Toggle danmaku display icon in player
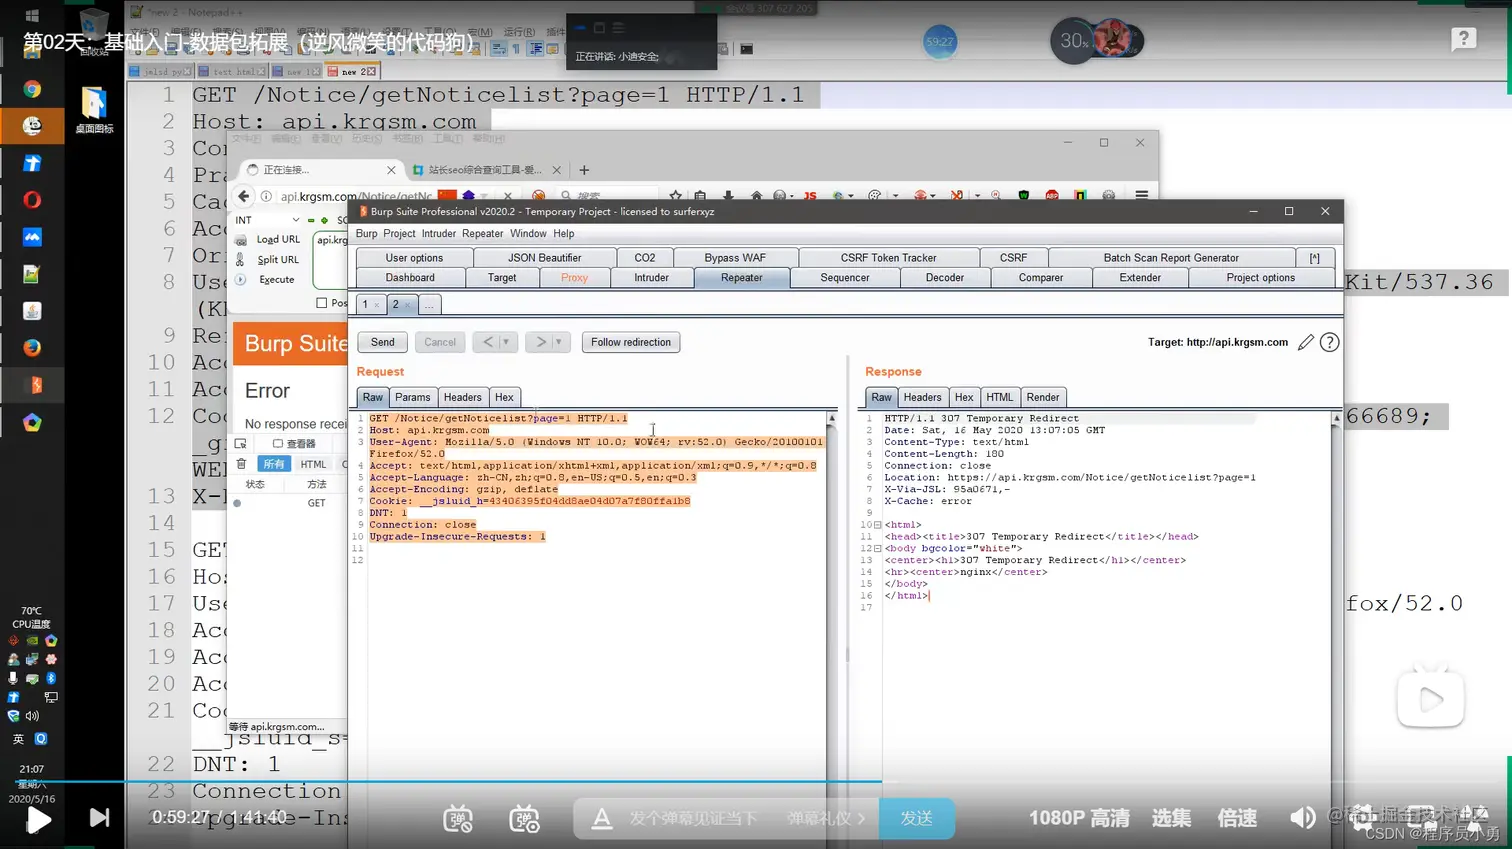 [x=458, y=818]
